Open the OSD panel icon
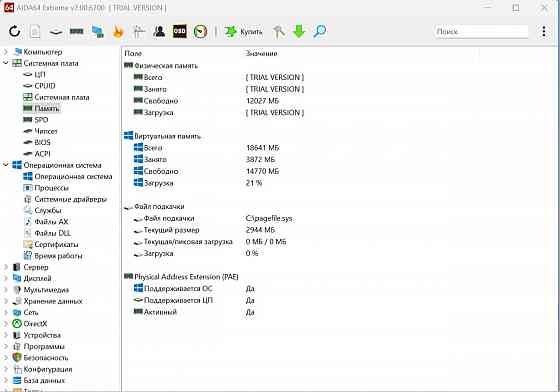 tap(180, 31)
